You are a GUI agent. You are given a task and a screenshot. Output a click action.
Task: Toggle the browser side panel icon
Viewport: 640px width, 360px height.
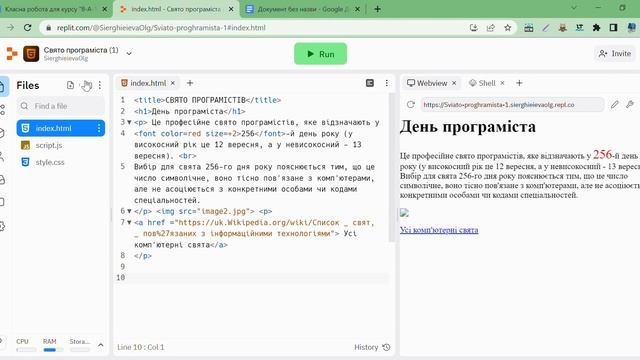613,28
